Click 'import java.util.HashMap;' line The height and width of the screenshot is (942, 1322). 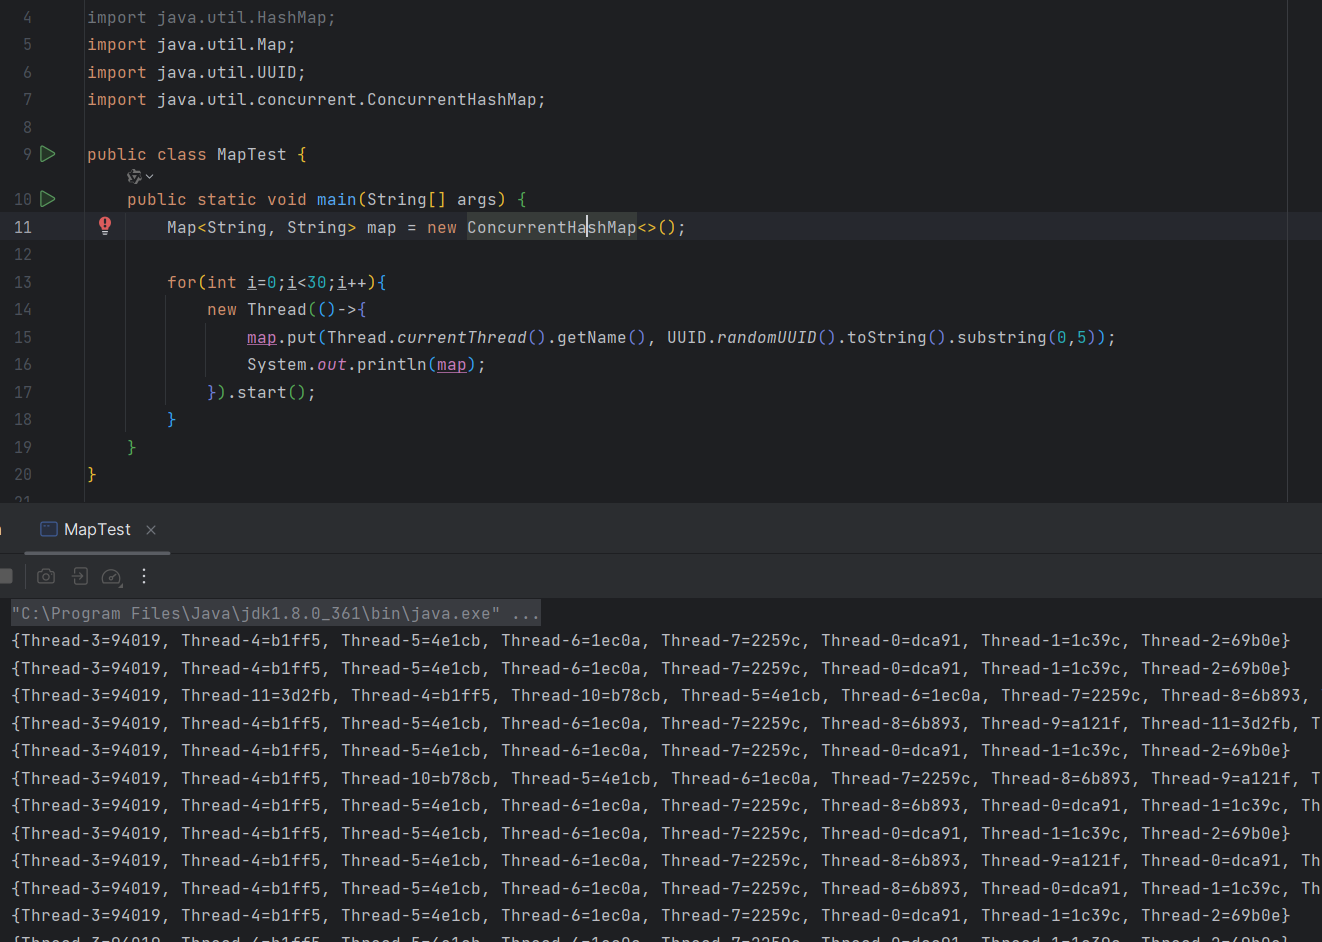211,17
